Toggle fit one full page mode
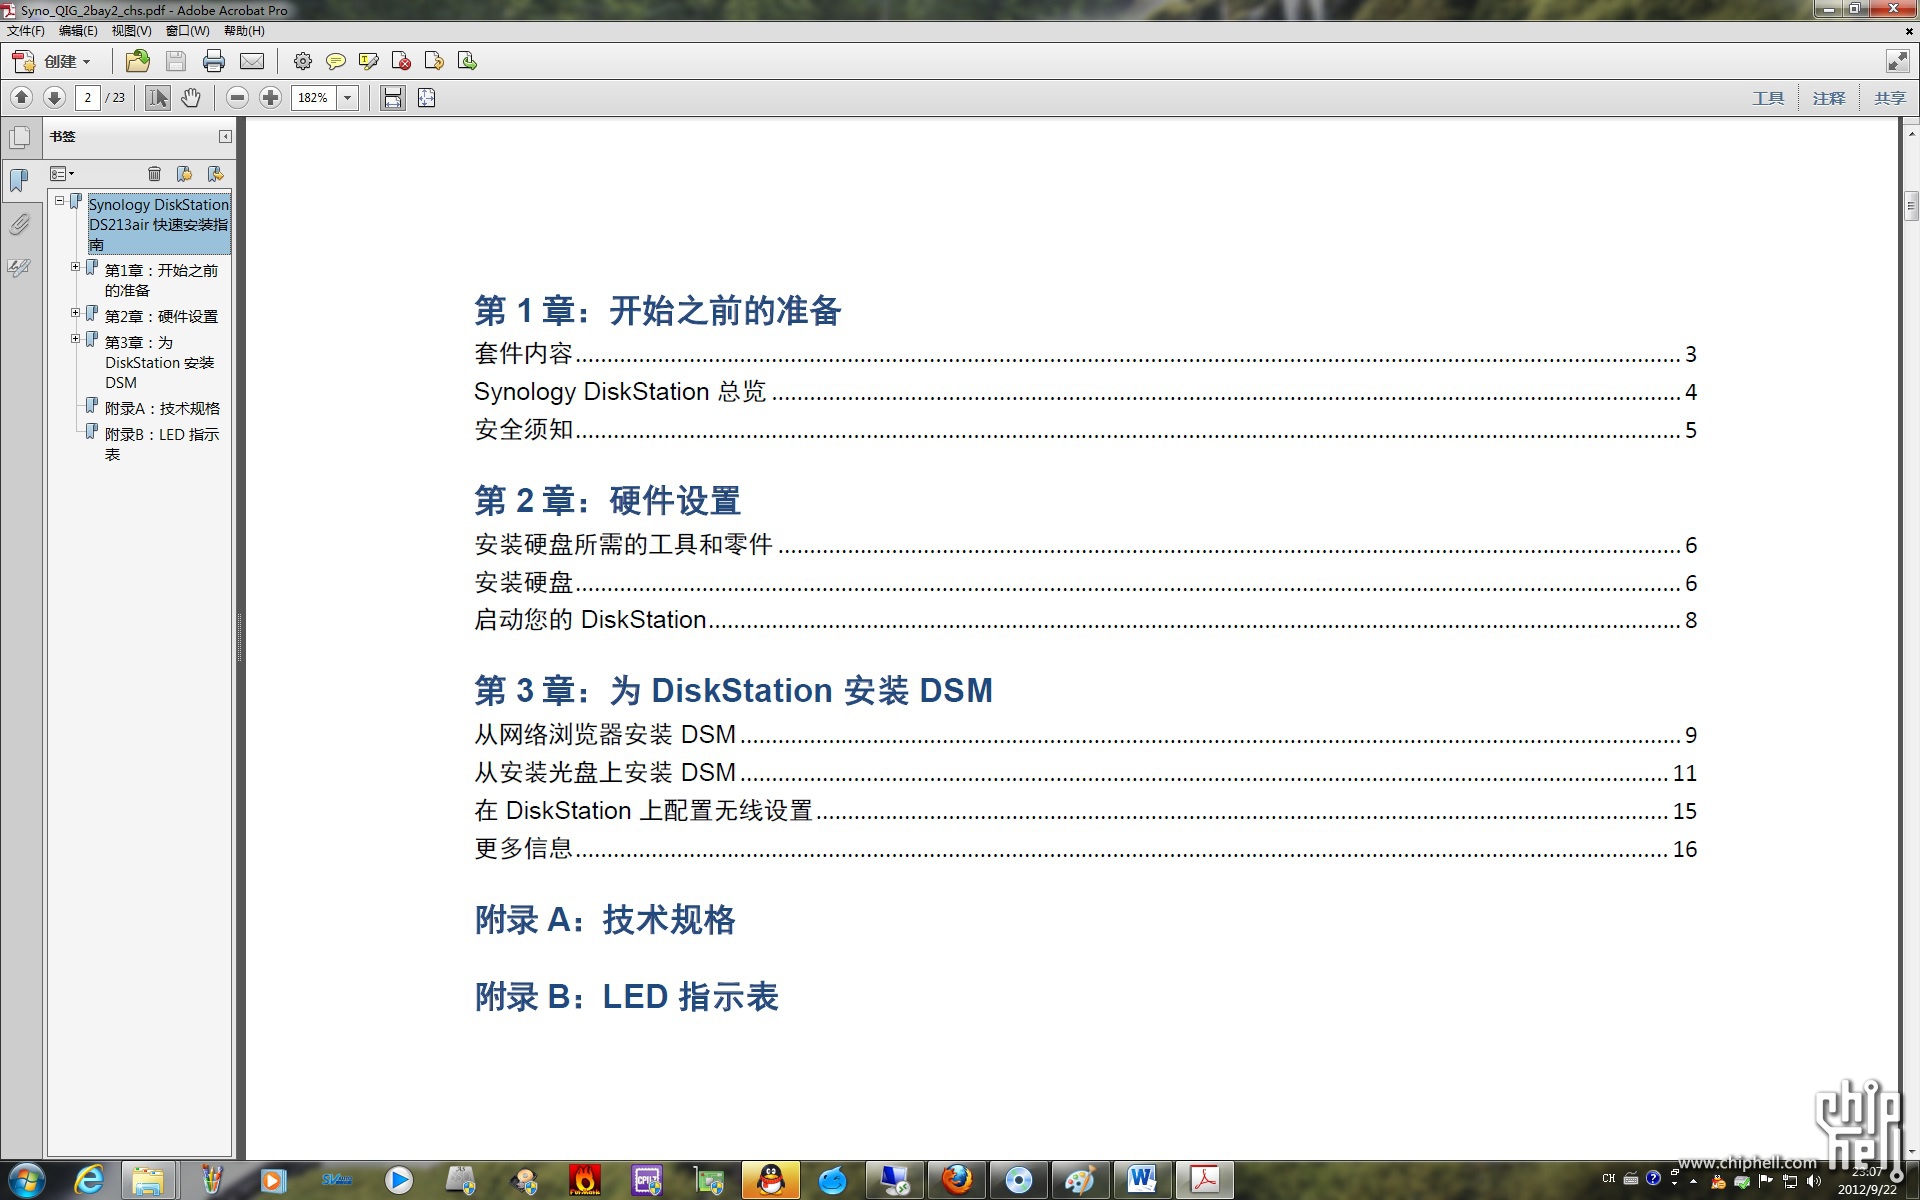 coord(427,98)
